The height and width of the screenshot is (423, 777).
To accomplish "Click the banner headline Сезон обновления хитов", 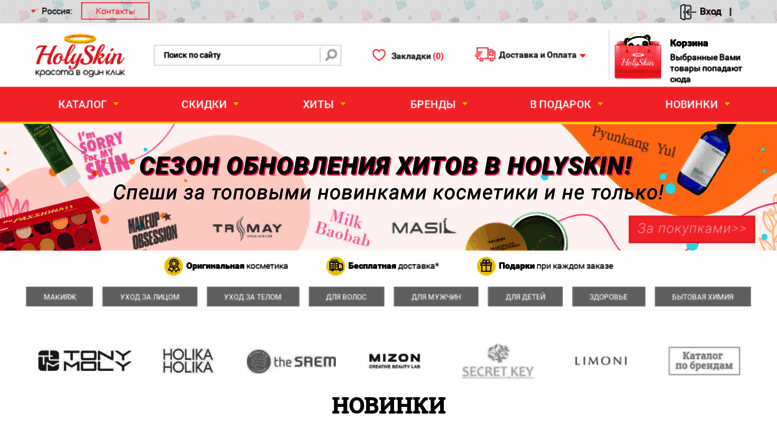I will click(386, 165).
